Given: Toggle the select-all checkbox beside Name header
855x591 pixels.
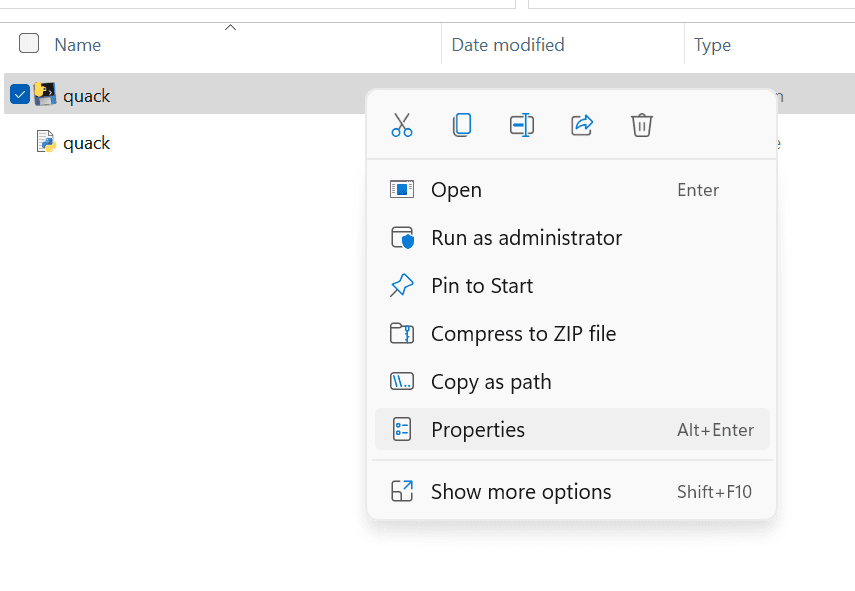Looking at the screenshot, I should click(x=29, y=44).
